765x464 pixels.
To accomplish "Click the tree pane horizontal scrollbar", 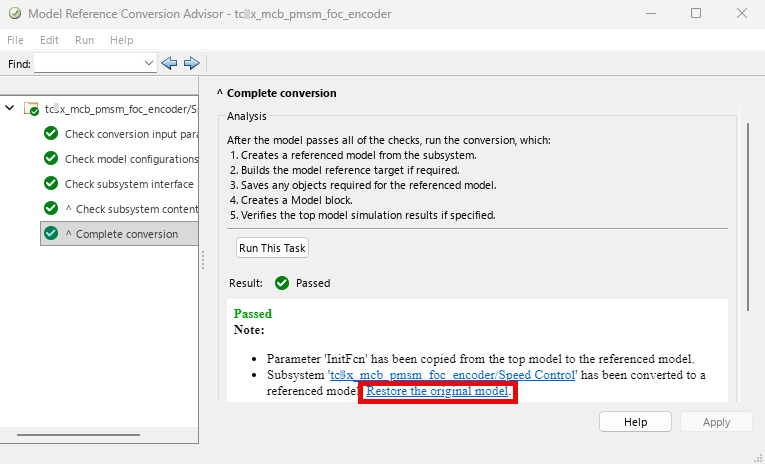I will pos(79,435).
